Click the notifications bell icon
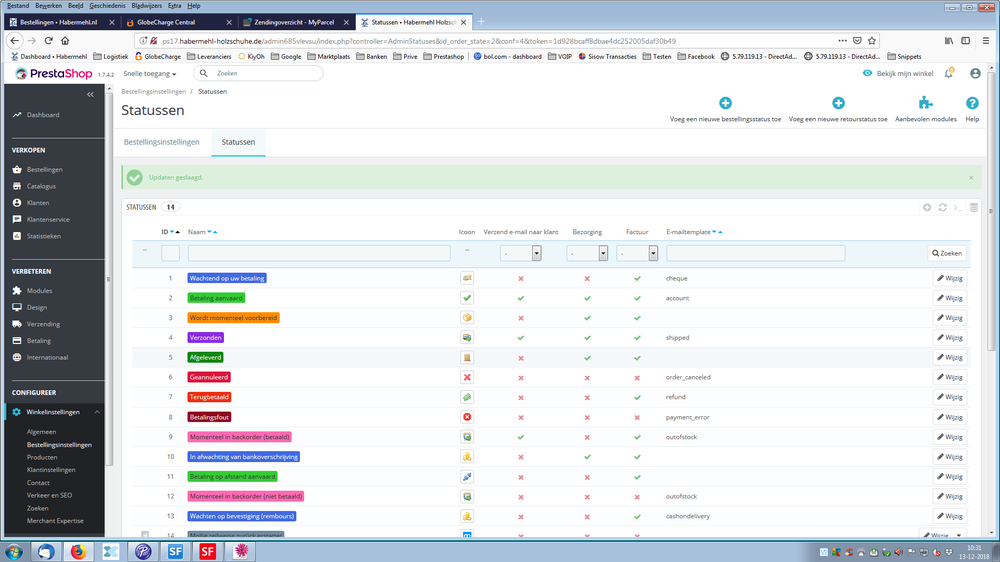Screen dimensions: 1000x562 [x=949, y=73]
